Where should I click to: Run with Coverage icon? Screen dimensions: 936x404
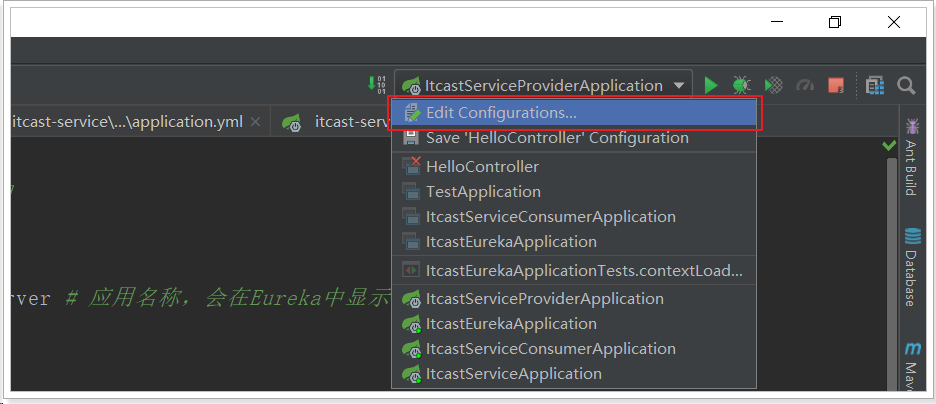point(773,86)
